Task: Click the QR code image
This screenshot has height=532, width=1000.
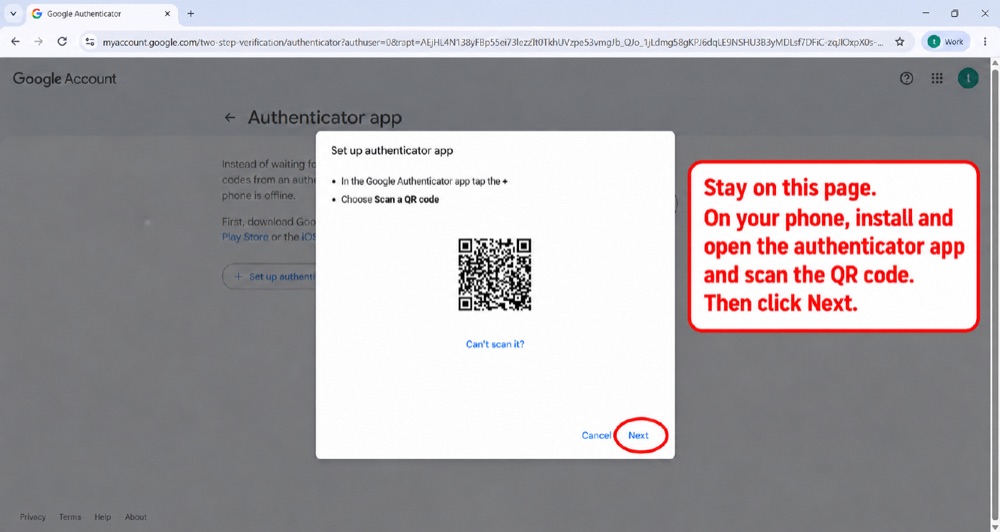Action: pos(495,274)
